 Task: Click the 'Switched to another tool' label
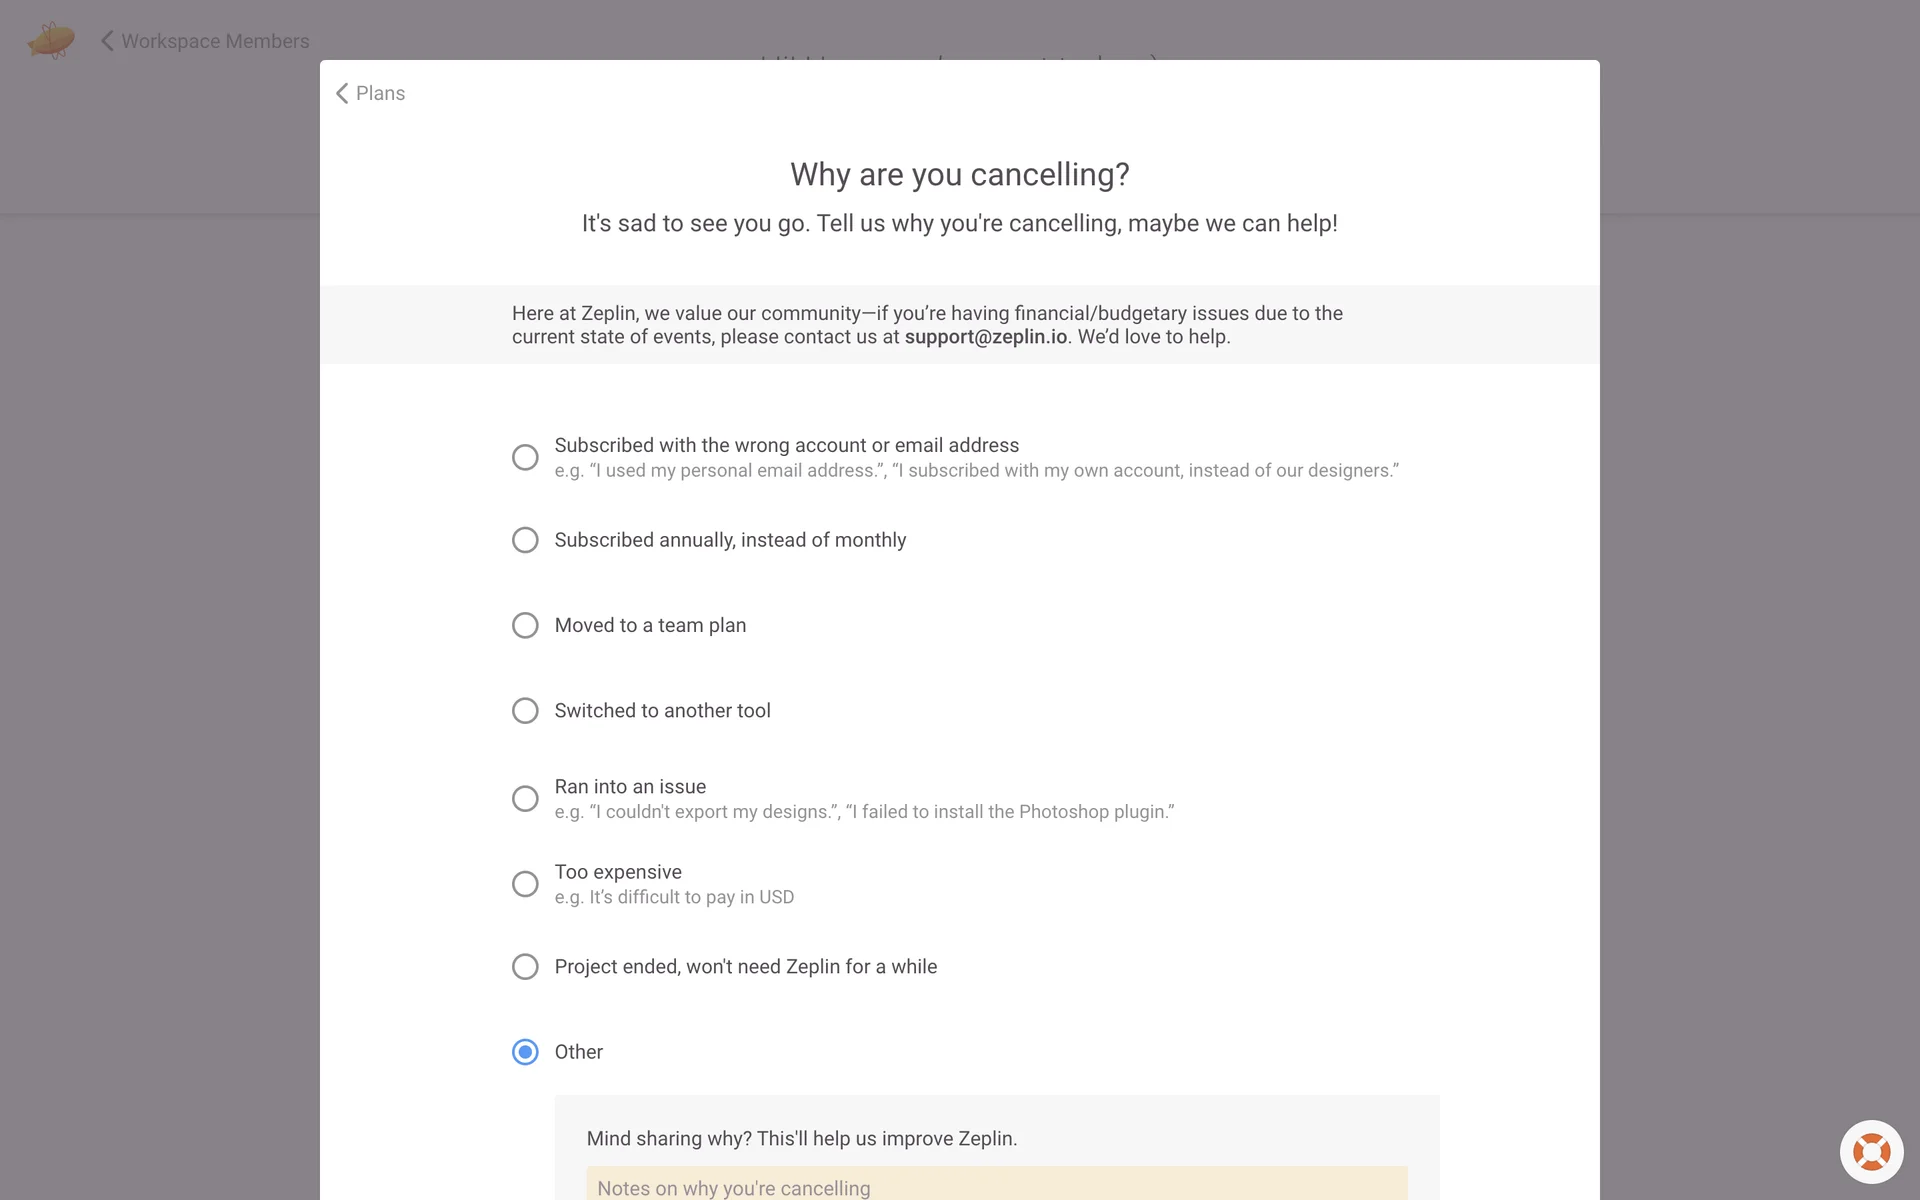662,711
